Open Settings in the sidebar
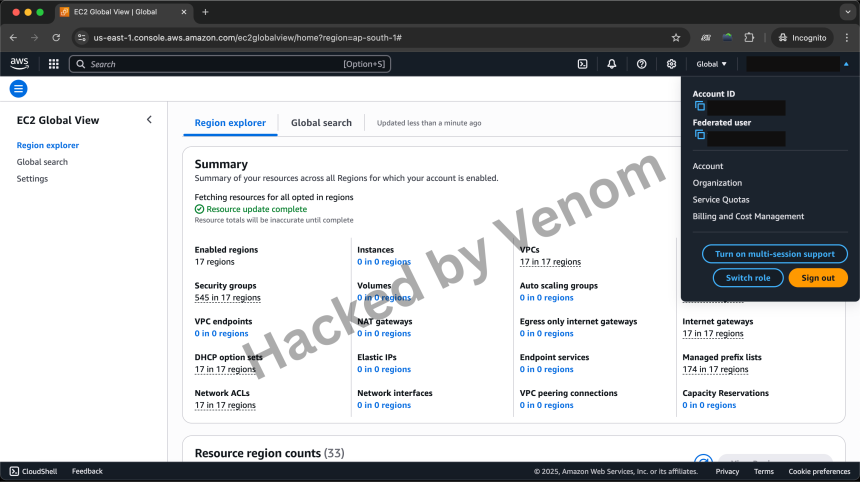Image resolution: width=860 pixels, height=482 pixels. coord(32,179)
